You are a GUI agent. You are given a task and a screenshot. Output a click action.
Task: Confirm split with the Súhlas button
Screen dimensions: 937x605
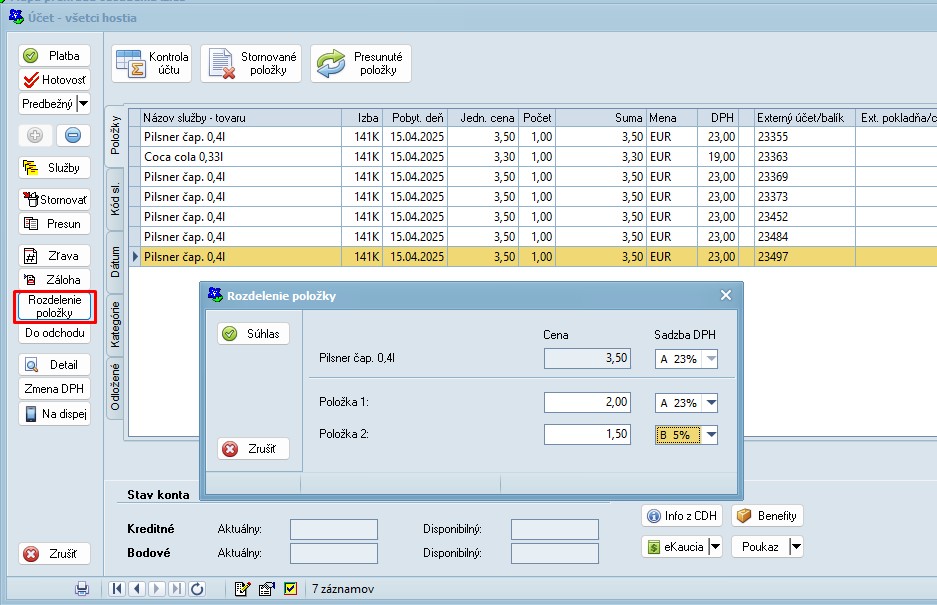click(x=254, y=333)
